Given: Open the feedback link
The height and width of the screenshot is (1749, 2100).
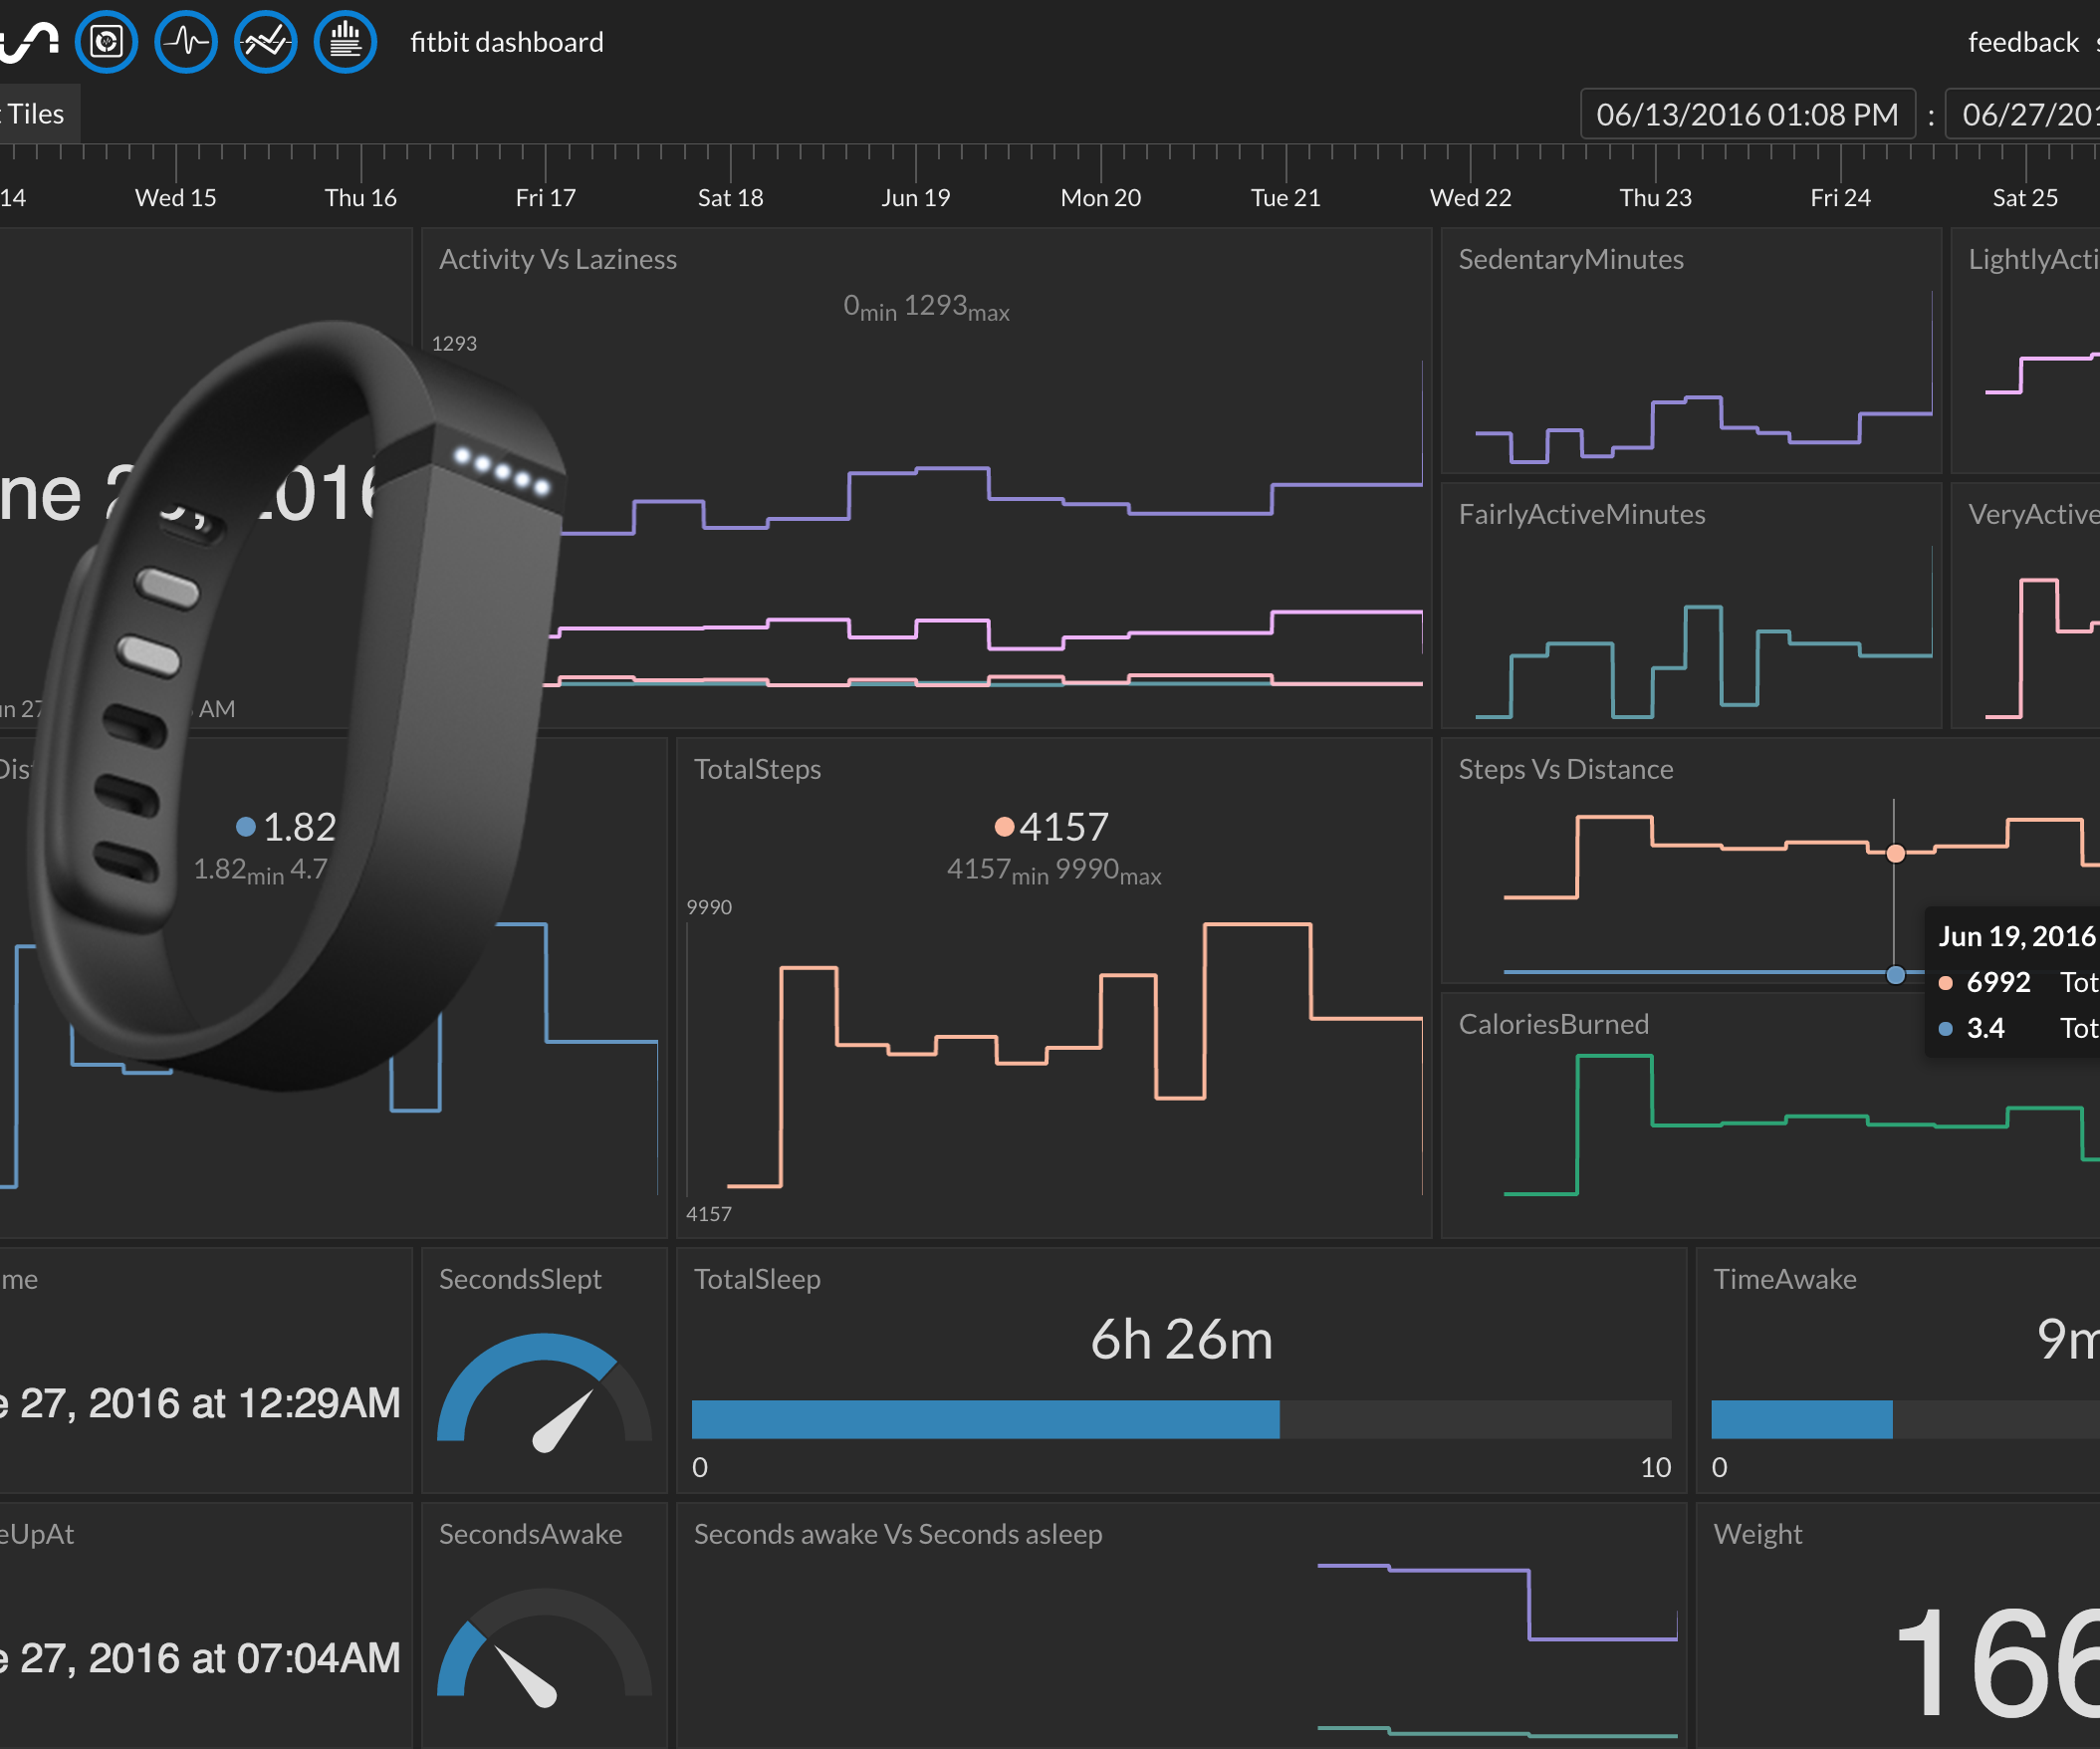Looking at the screenshot, I should pos(2023,42).
